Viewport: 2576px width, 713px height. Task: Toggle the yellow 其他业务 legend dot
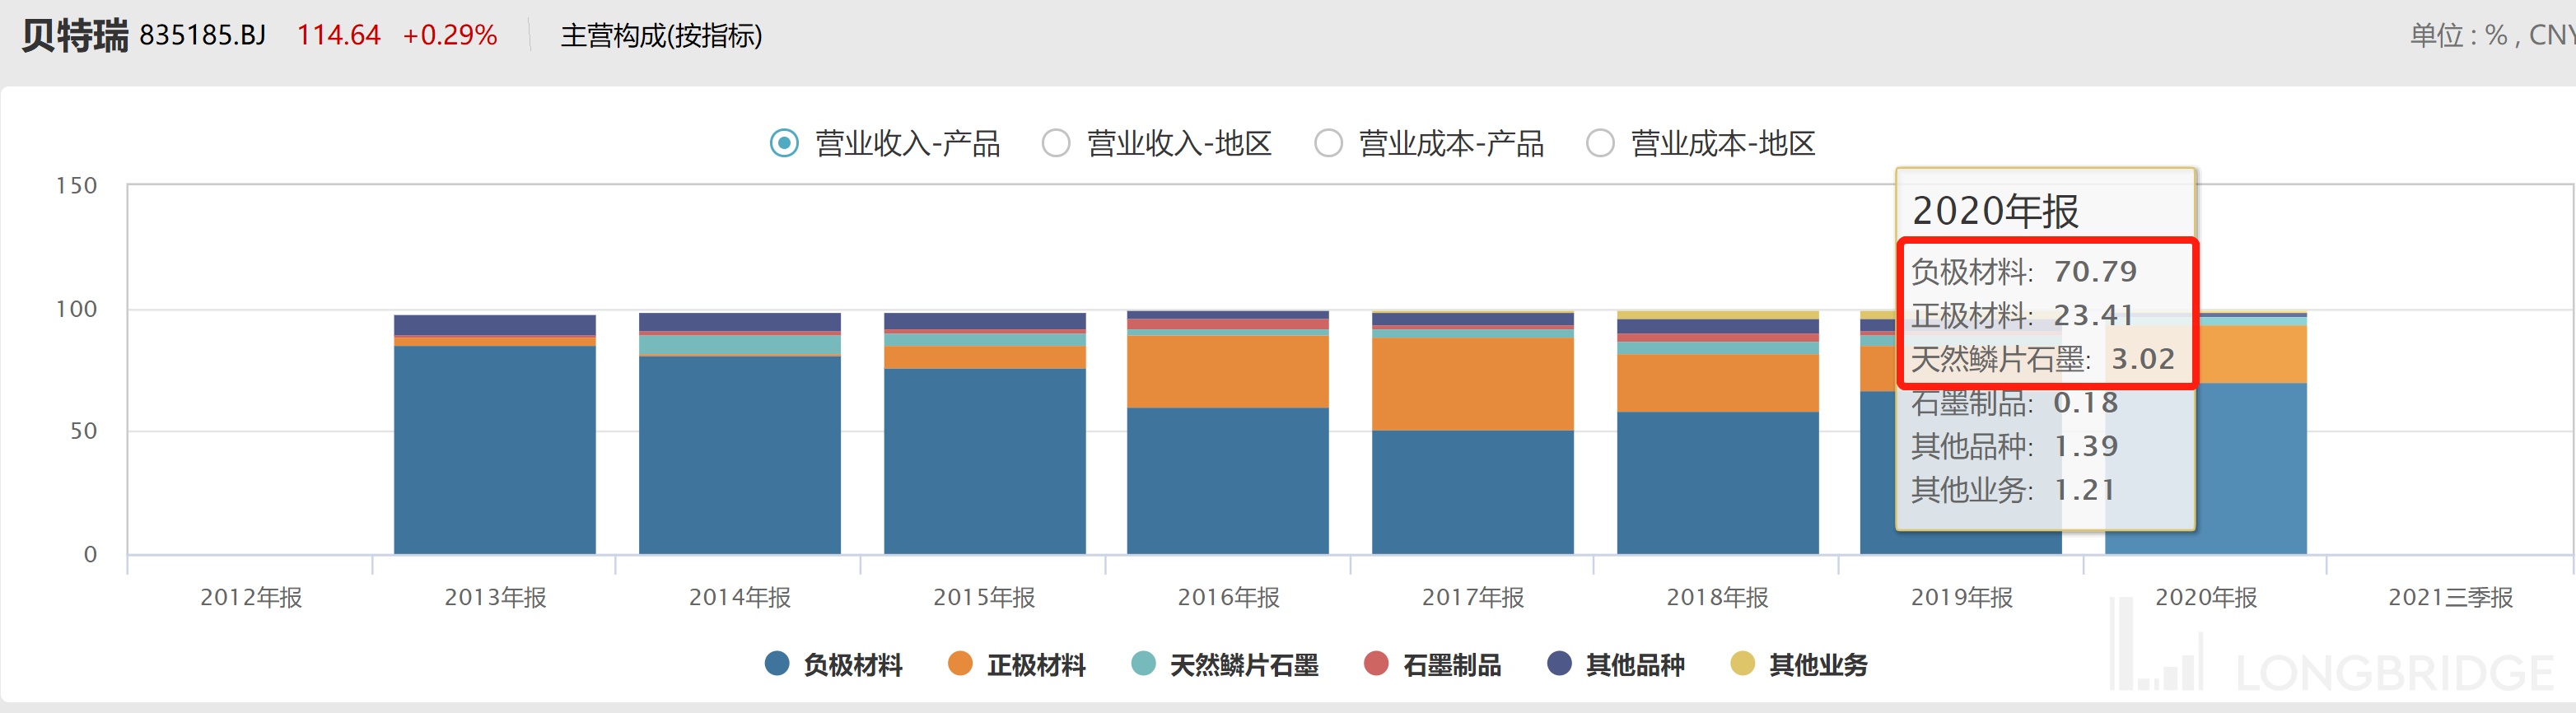click(1742, 664)
